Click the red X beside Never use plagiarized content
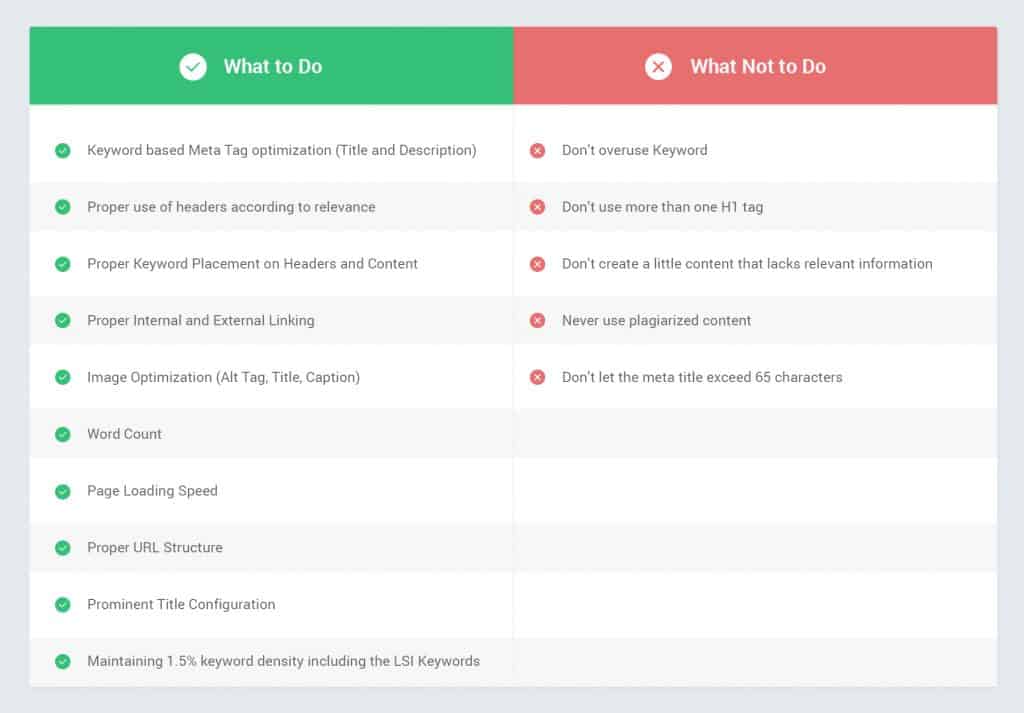Screen dimensions: 1024x713 [538, 320]
